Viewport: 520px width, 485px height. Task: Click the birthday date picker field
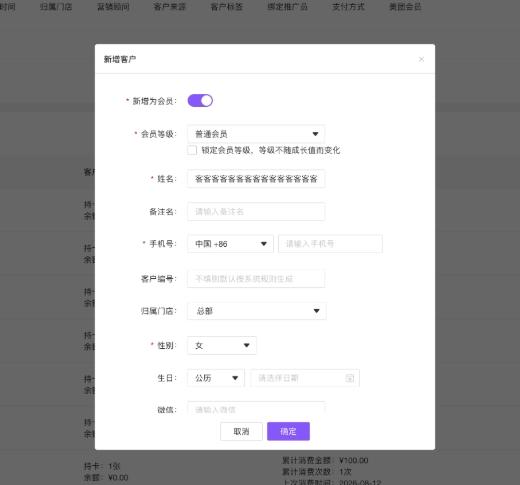coord(305,378)
